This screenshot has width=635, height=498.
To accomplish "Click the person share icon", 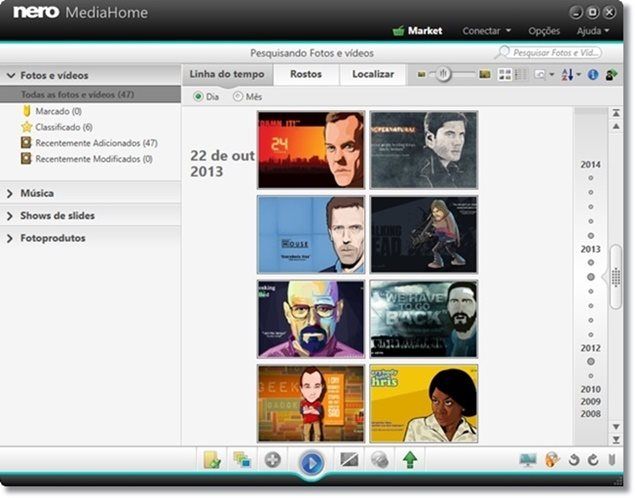I will point(611,74).
